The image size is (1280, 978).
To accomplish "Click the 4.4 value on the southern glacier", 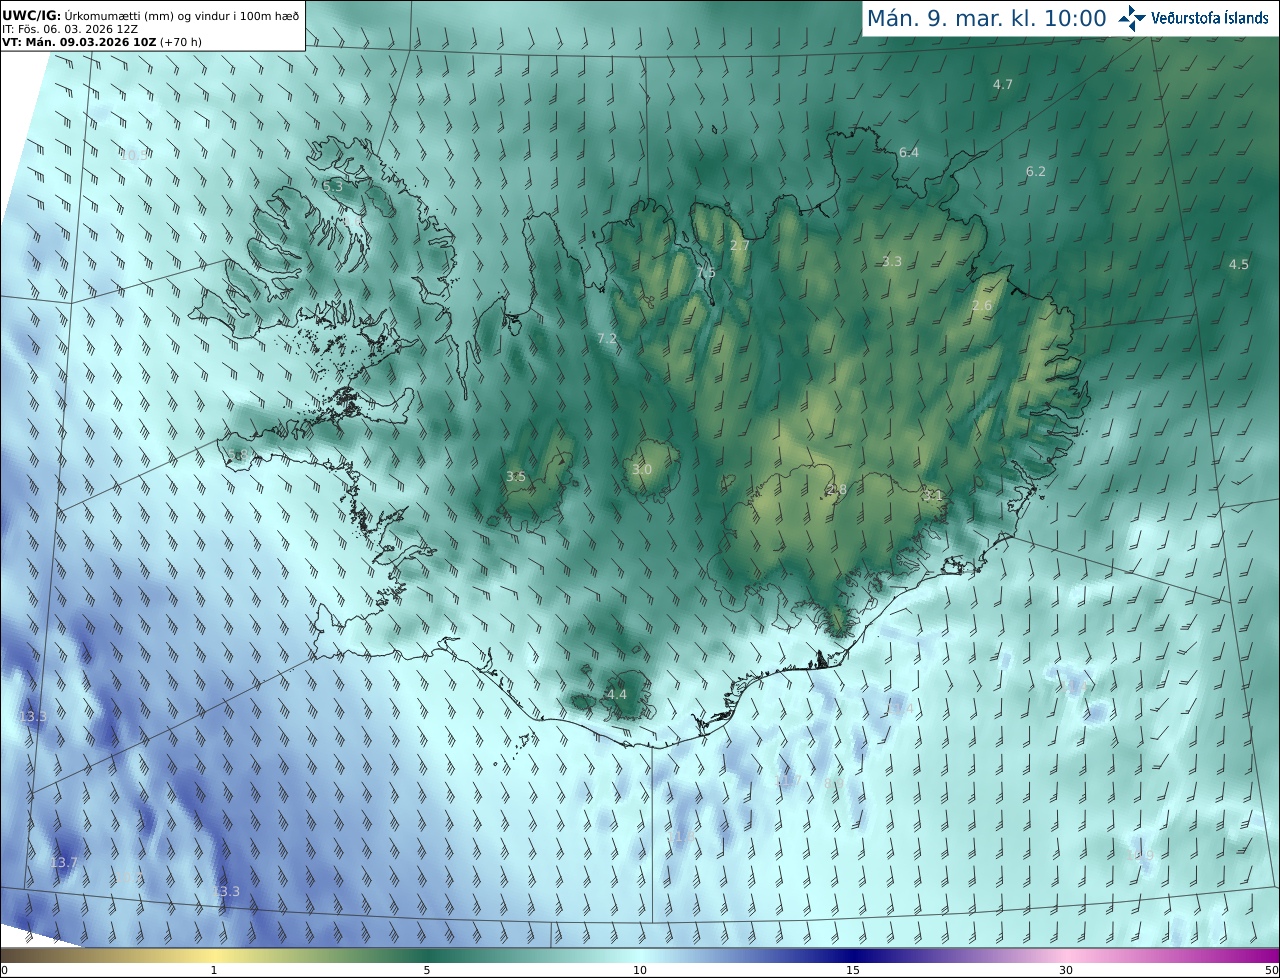I will 617,694.
